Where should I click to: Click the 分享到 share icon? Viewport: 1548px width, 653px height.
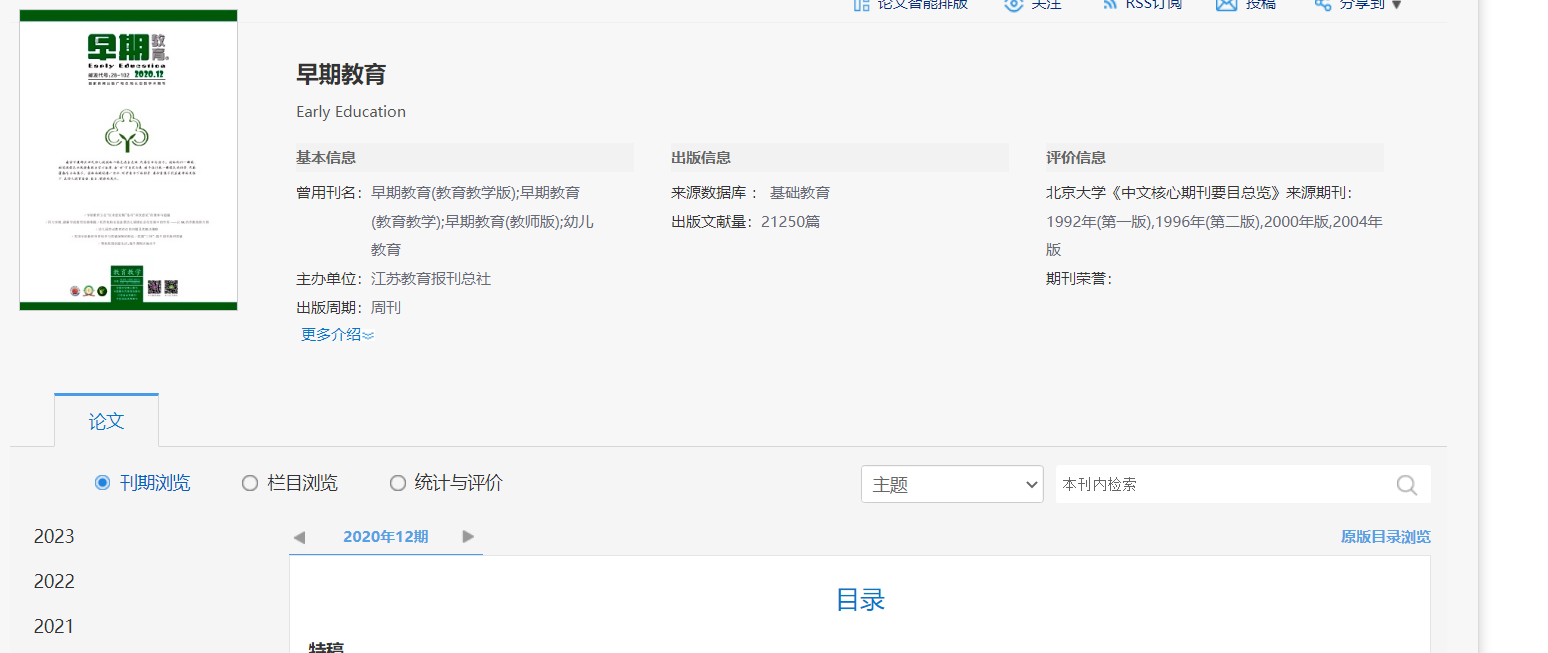pyautogui.click(x=1322, y=4)
